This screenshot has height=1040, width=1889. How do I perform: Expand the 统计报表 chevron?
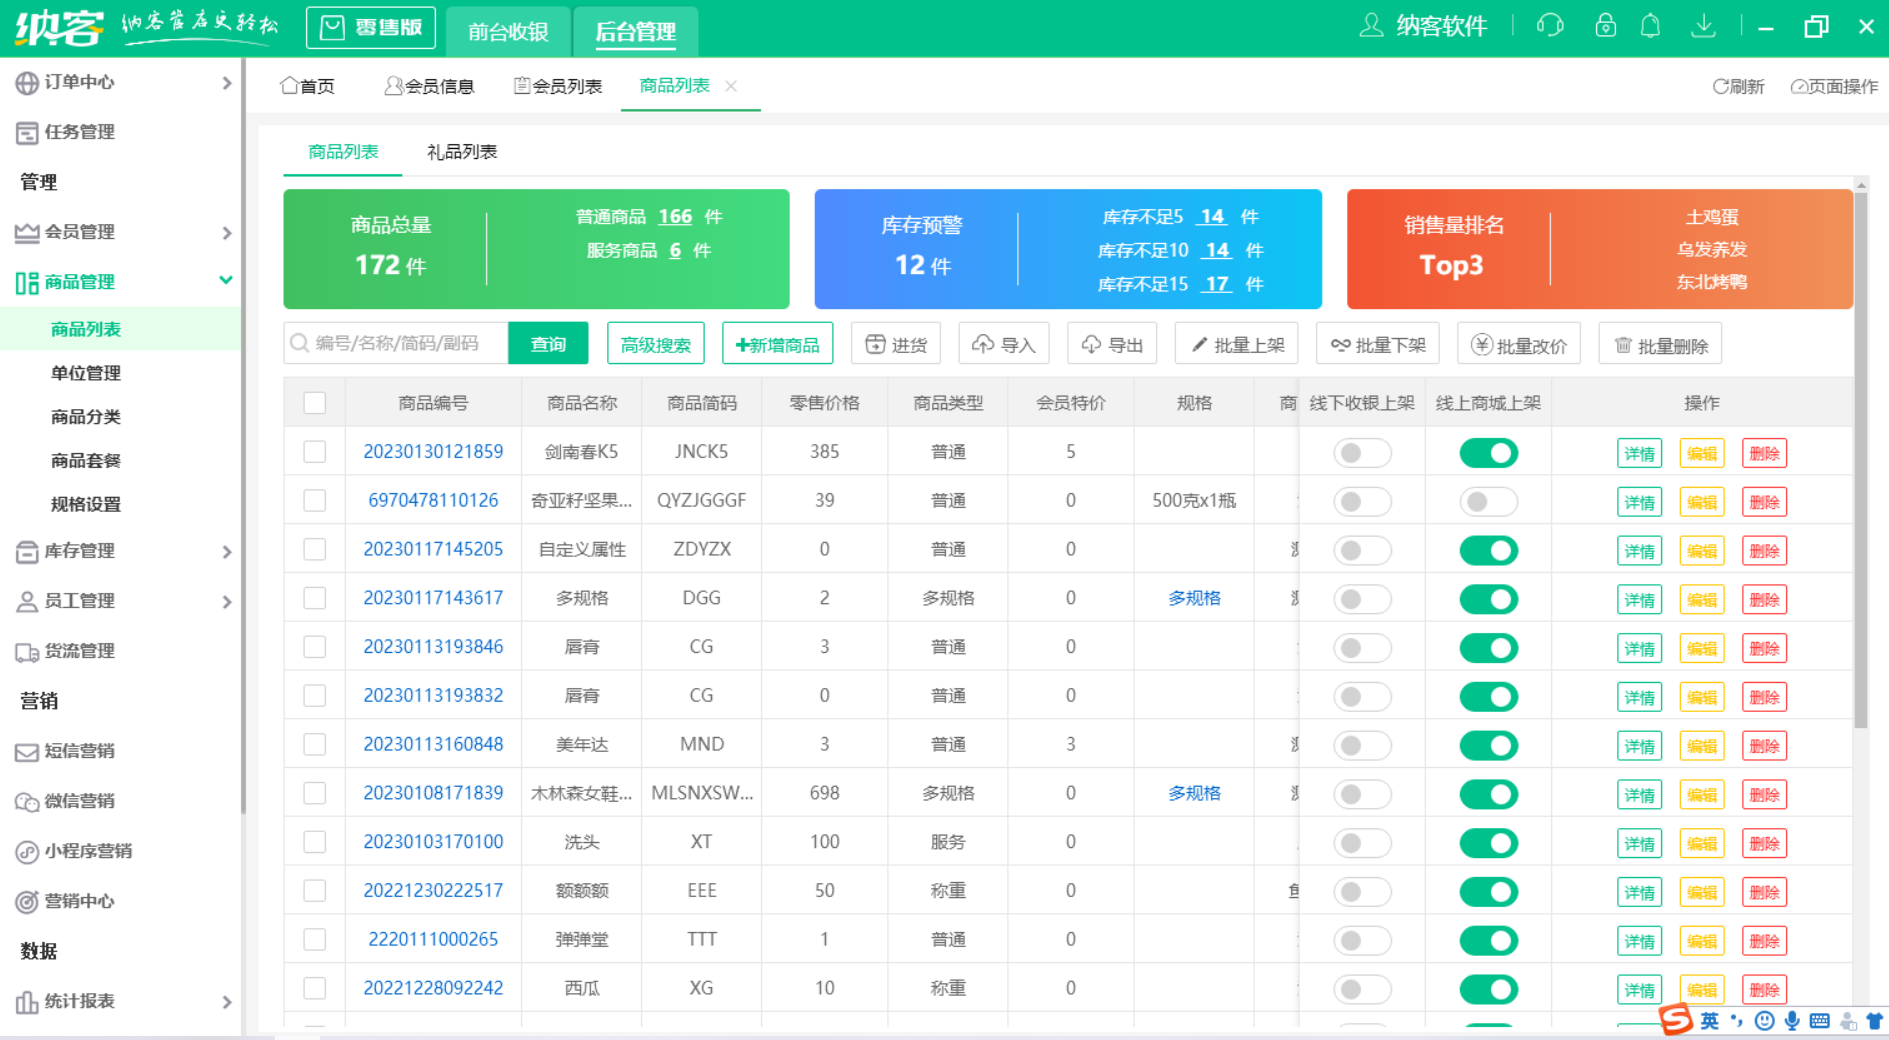tap(227, 1002)
